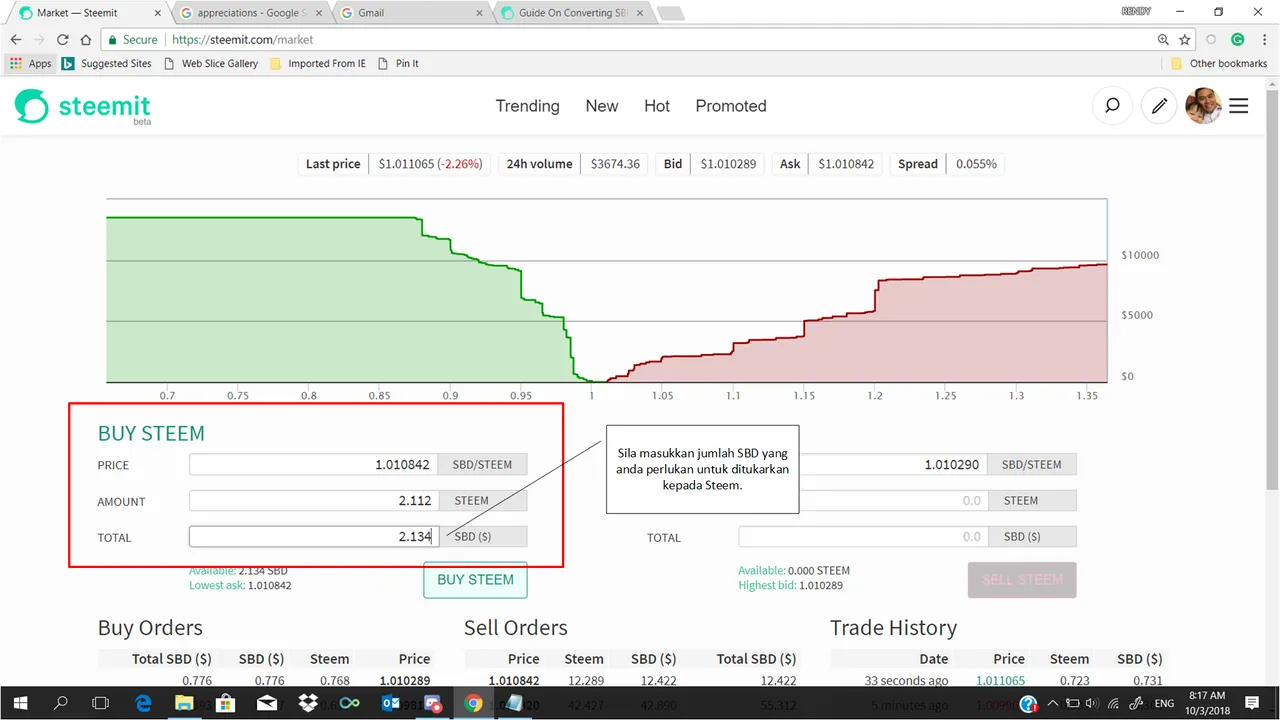This screenshot has width=1280, height=720.
Task: Click Available 0.000 STEEM link
Action: tap(794, 571)
